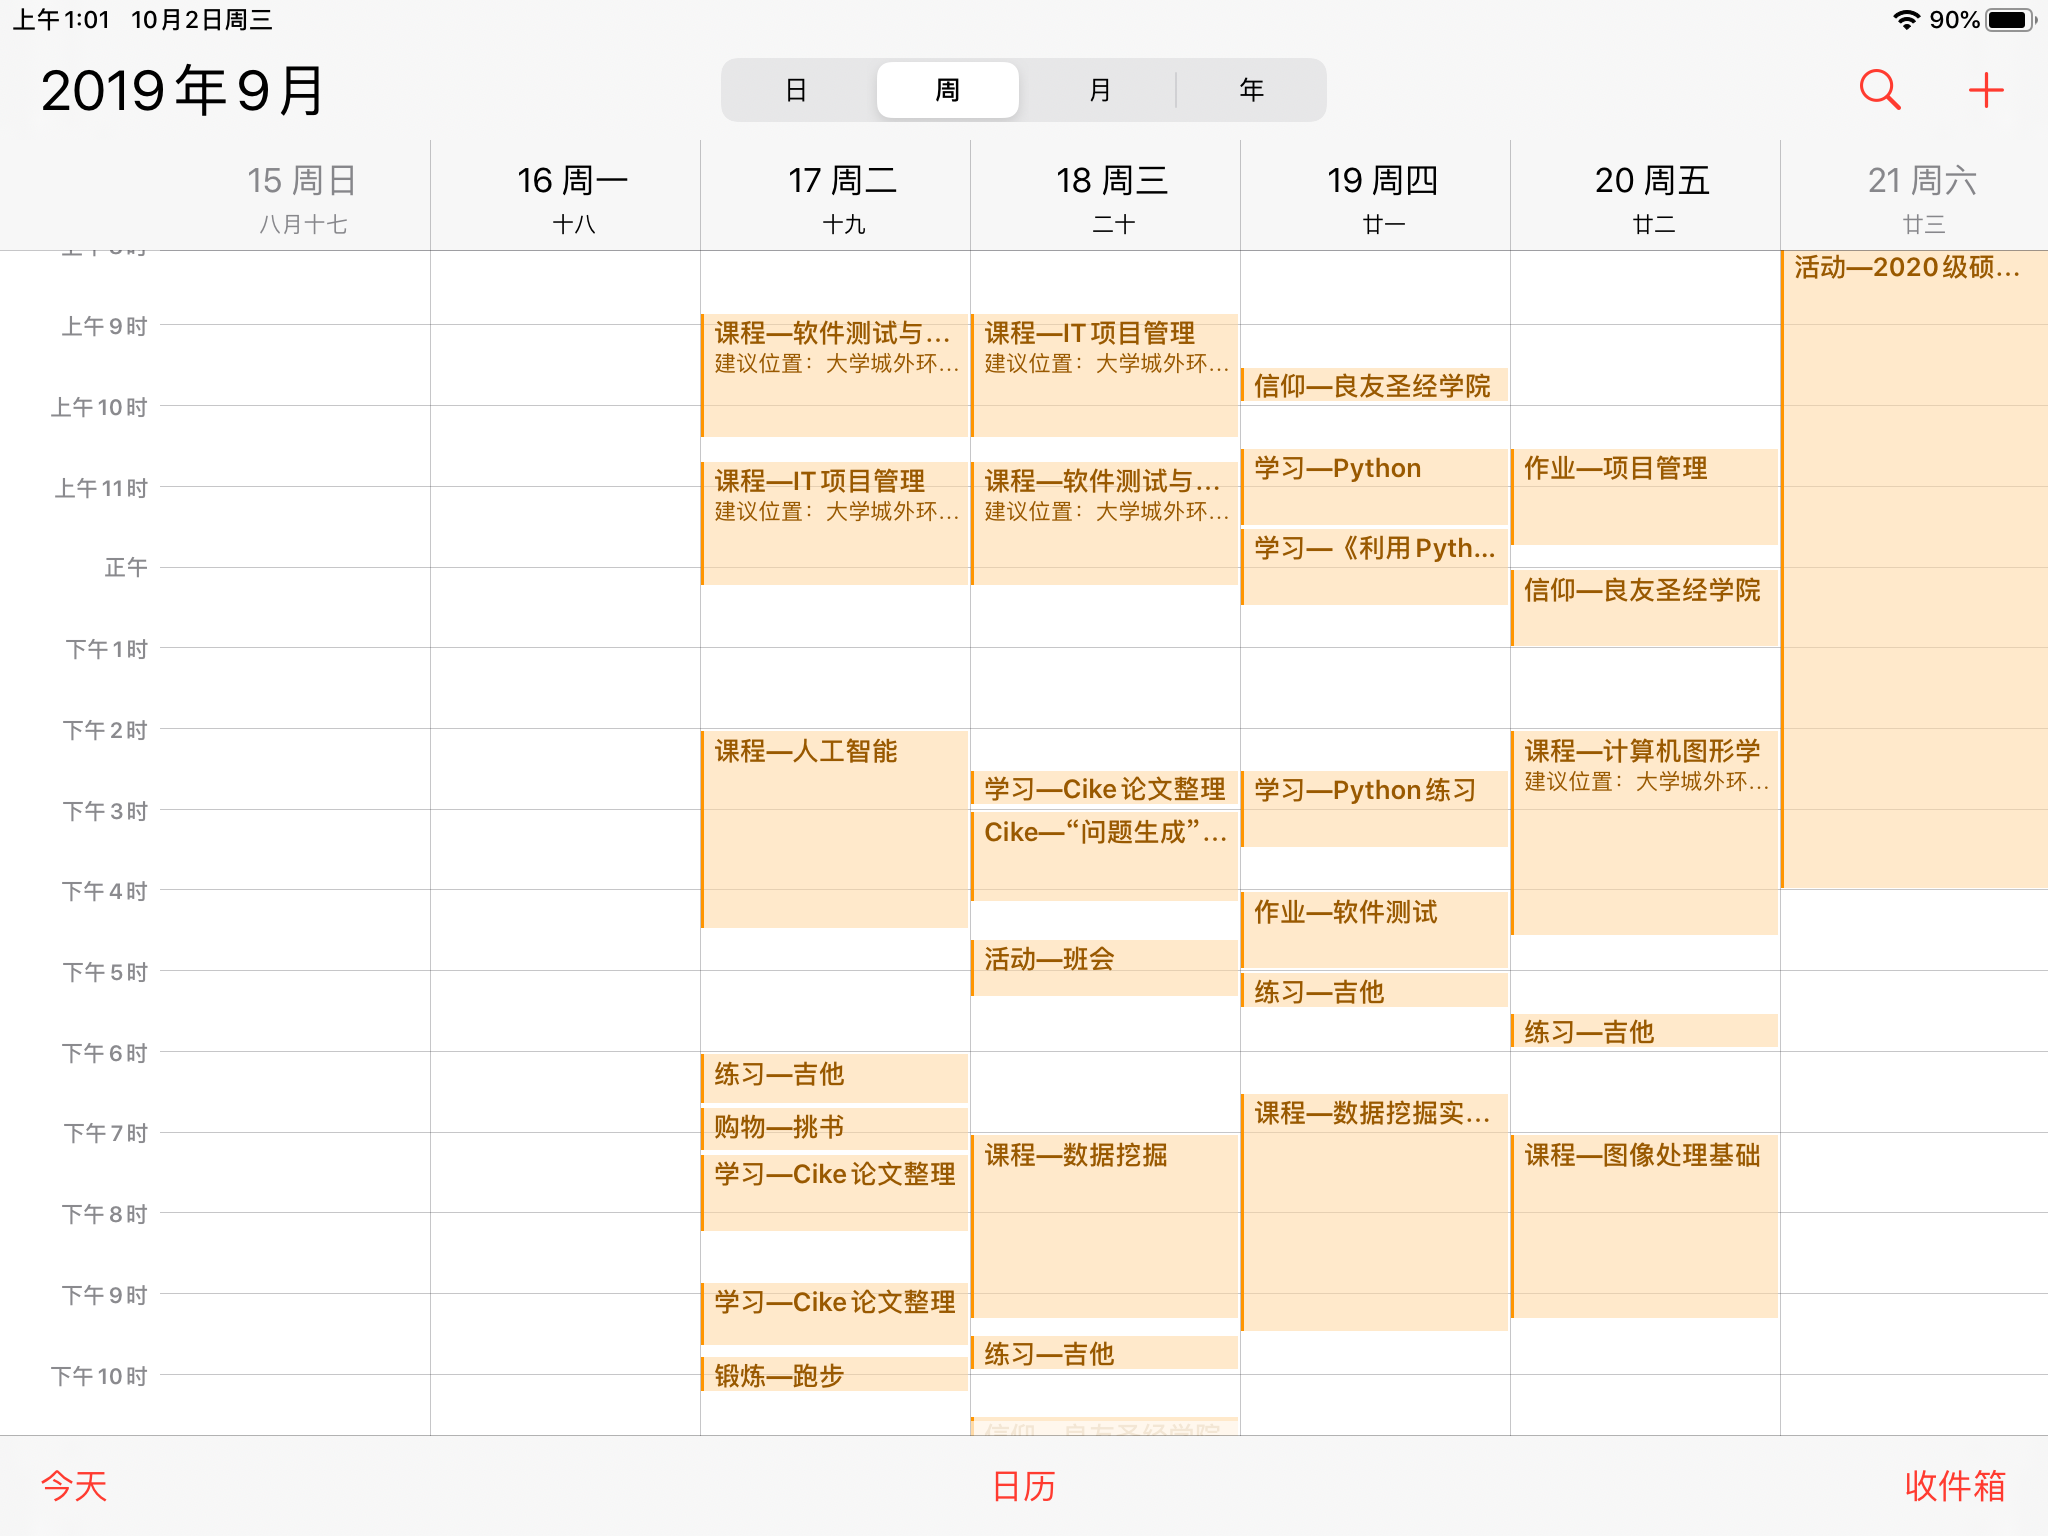Open Tuesday 7pm 学习—Cike论文整理 event
The width and height of the screenshot is (2048, 1536).
pyautogui.click(x=835, y=1193)
